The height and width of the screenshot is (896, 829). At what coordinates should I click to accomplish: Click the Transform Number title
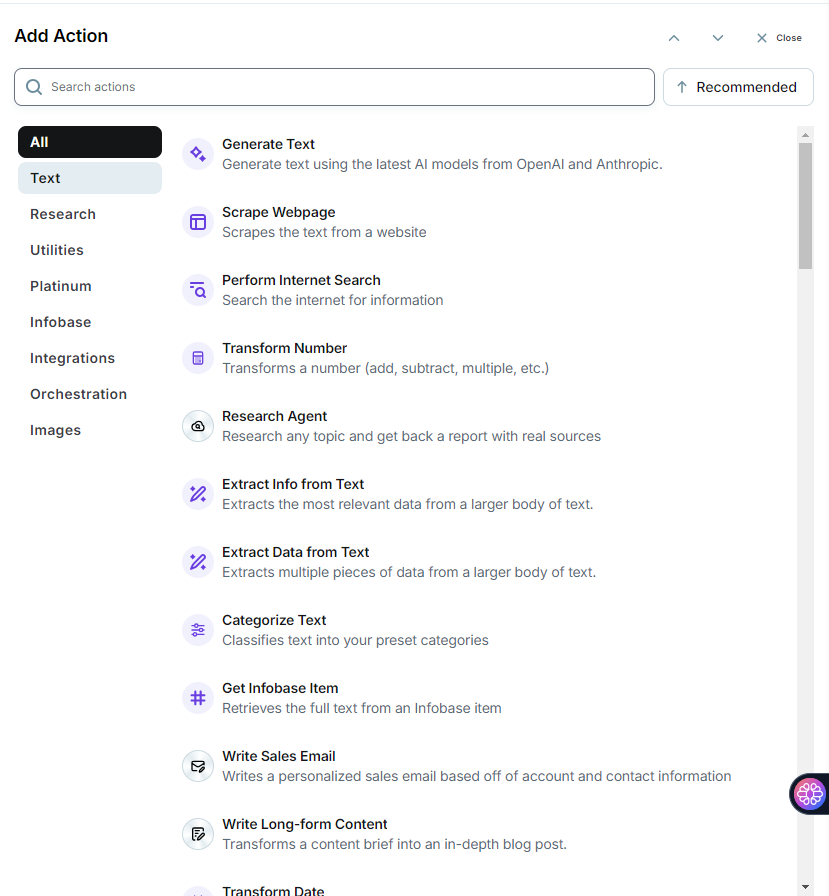click(285, 348)
